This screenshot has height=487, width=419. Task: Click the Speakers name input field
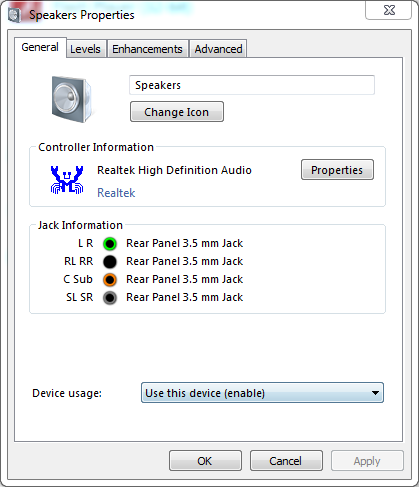(252, 85)
